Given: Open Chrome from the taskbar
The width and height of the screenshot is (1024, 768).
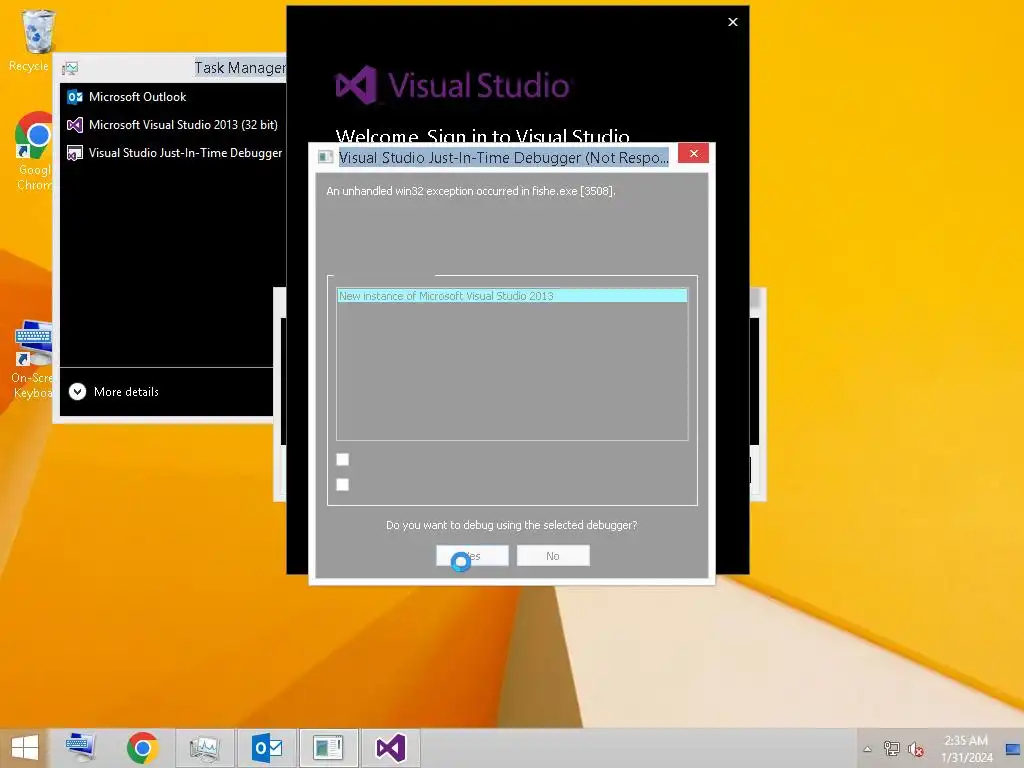Looking at the screenshot, I should pos(142,748).
